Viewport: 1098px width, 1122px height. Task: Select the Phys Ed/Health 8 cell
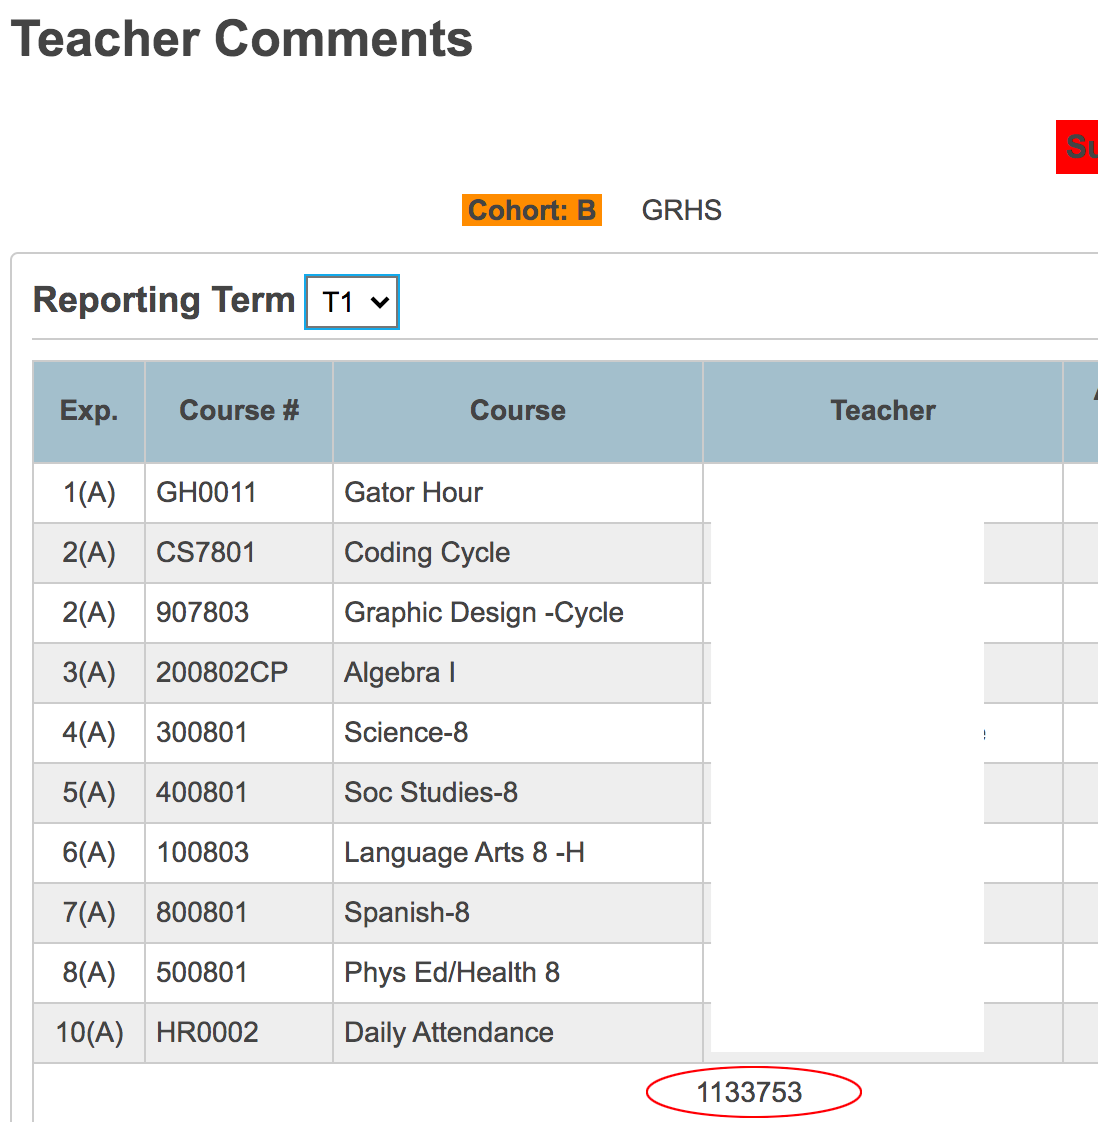pyautogui.click(x=518, y=974)
